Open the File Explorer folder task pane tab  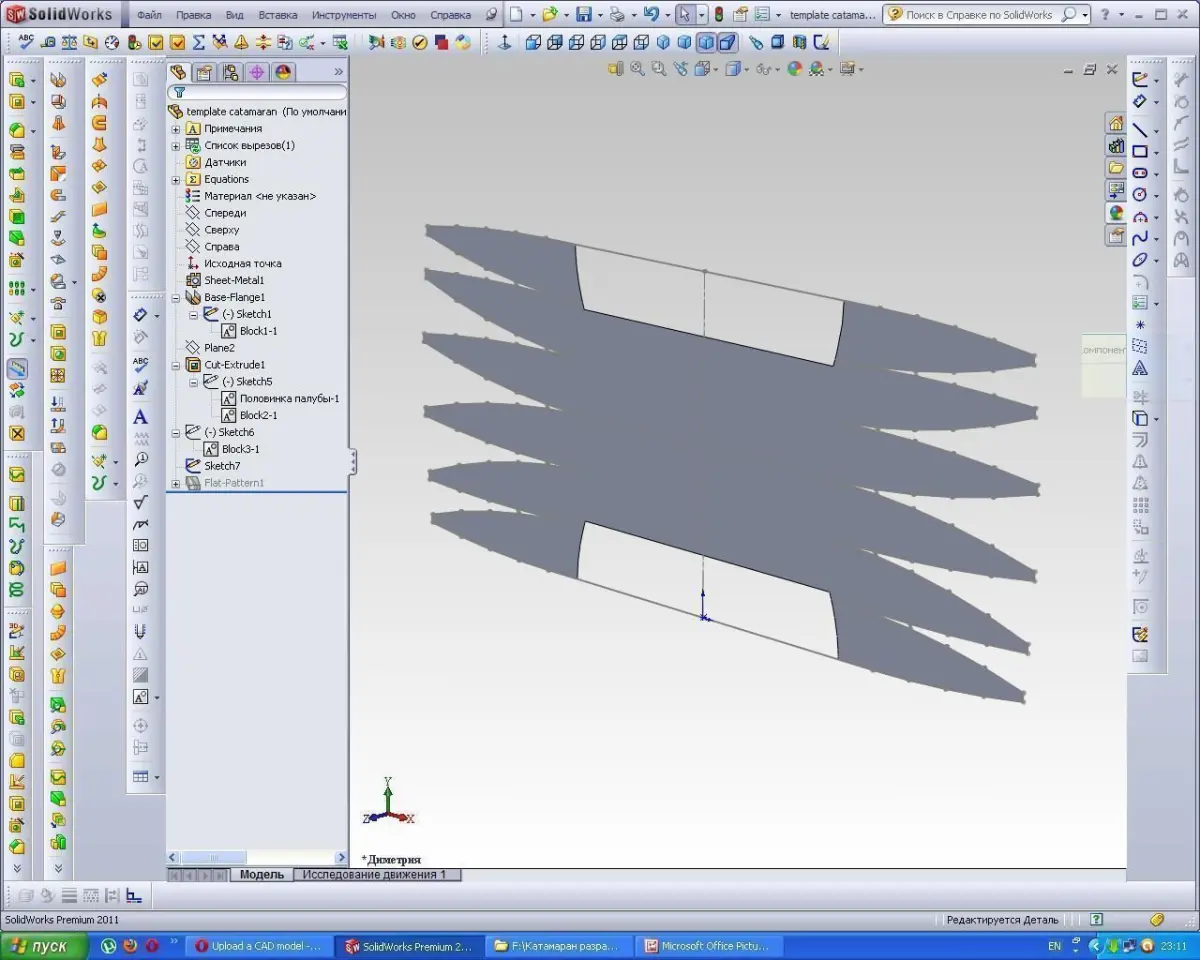click(x=1116, y=168)
